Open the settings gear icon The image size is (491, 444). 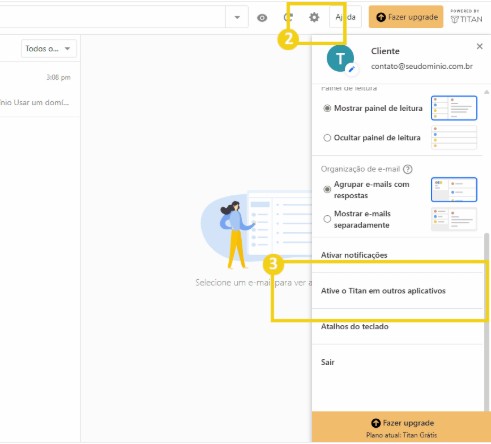click(314, 17)
